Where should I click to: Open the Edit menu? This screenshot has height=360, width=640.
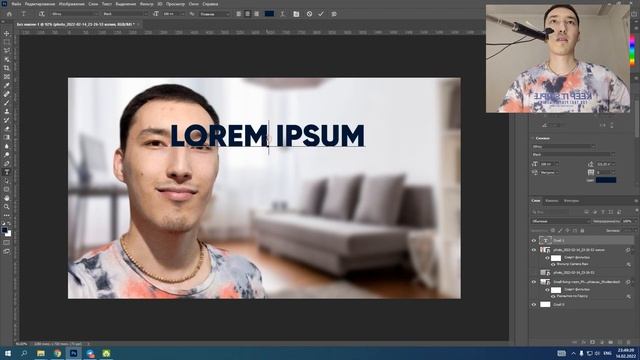tap(40, 4)
